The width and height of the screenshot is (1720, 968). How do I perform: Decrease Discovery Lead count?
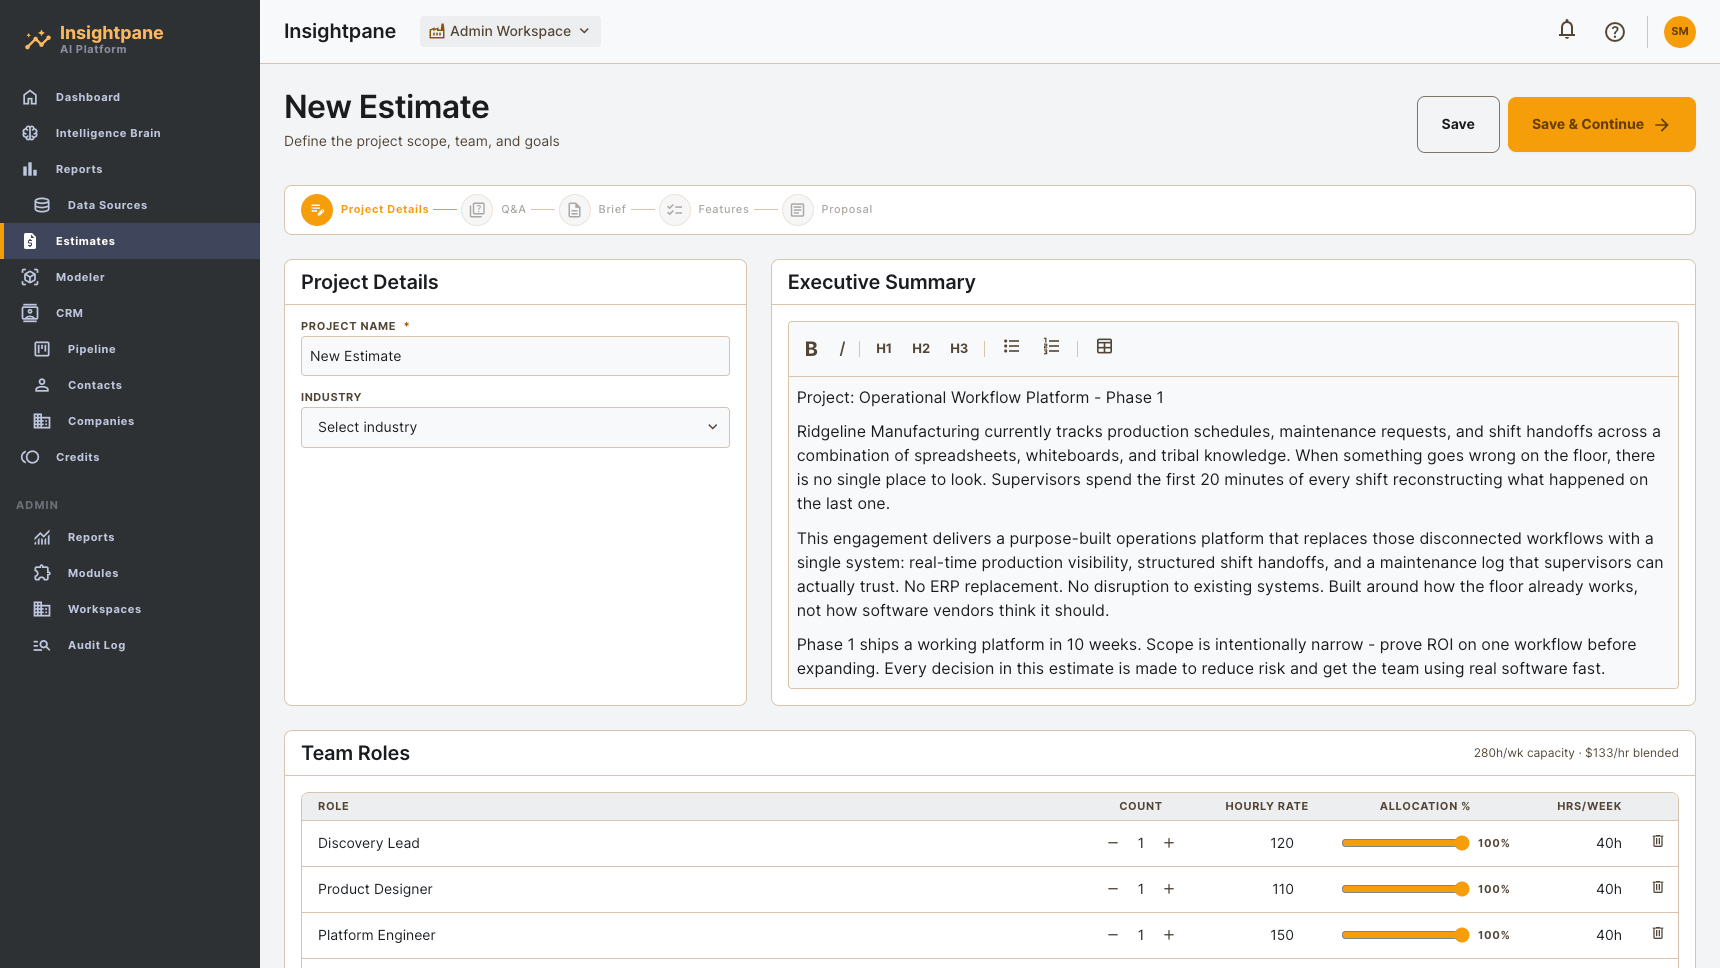coord(1113,843)
